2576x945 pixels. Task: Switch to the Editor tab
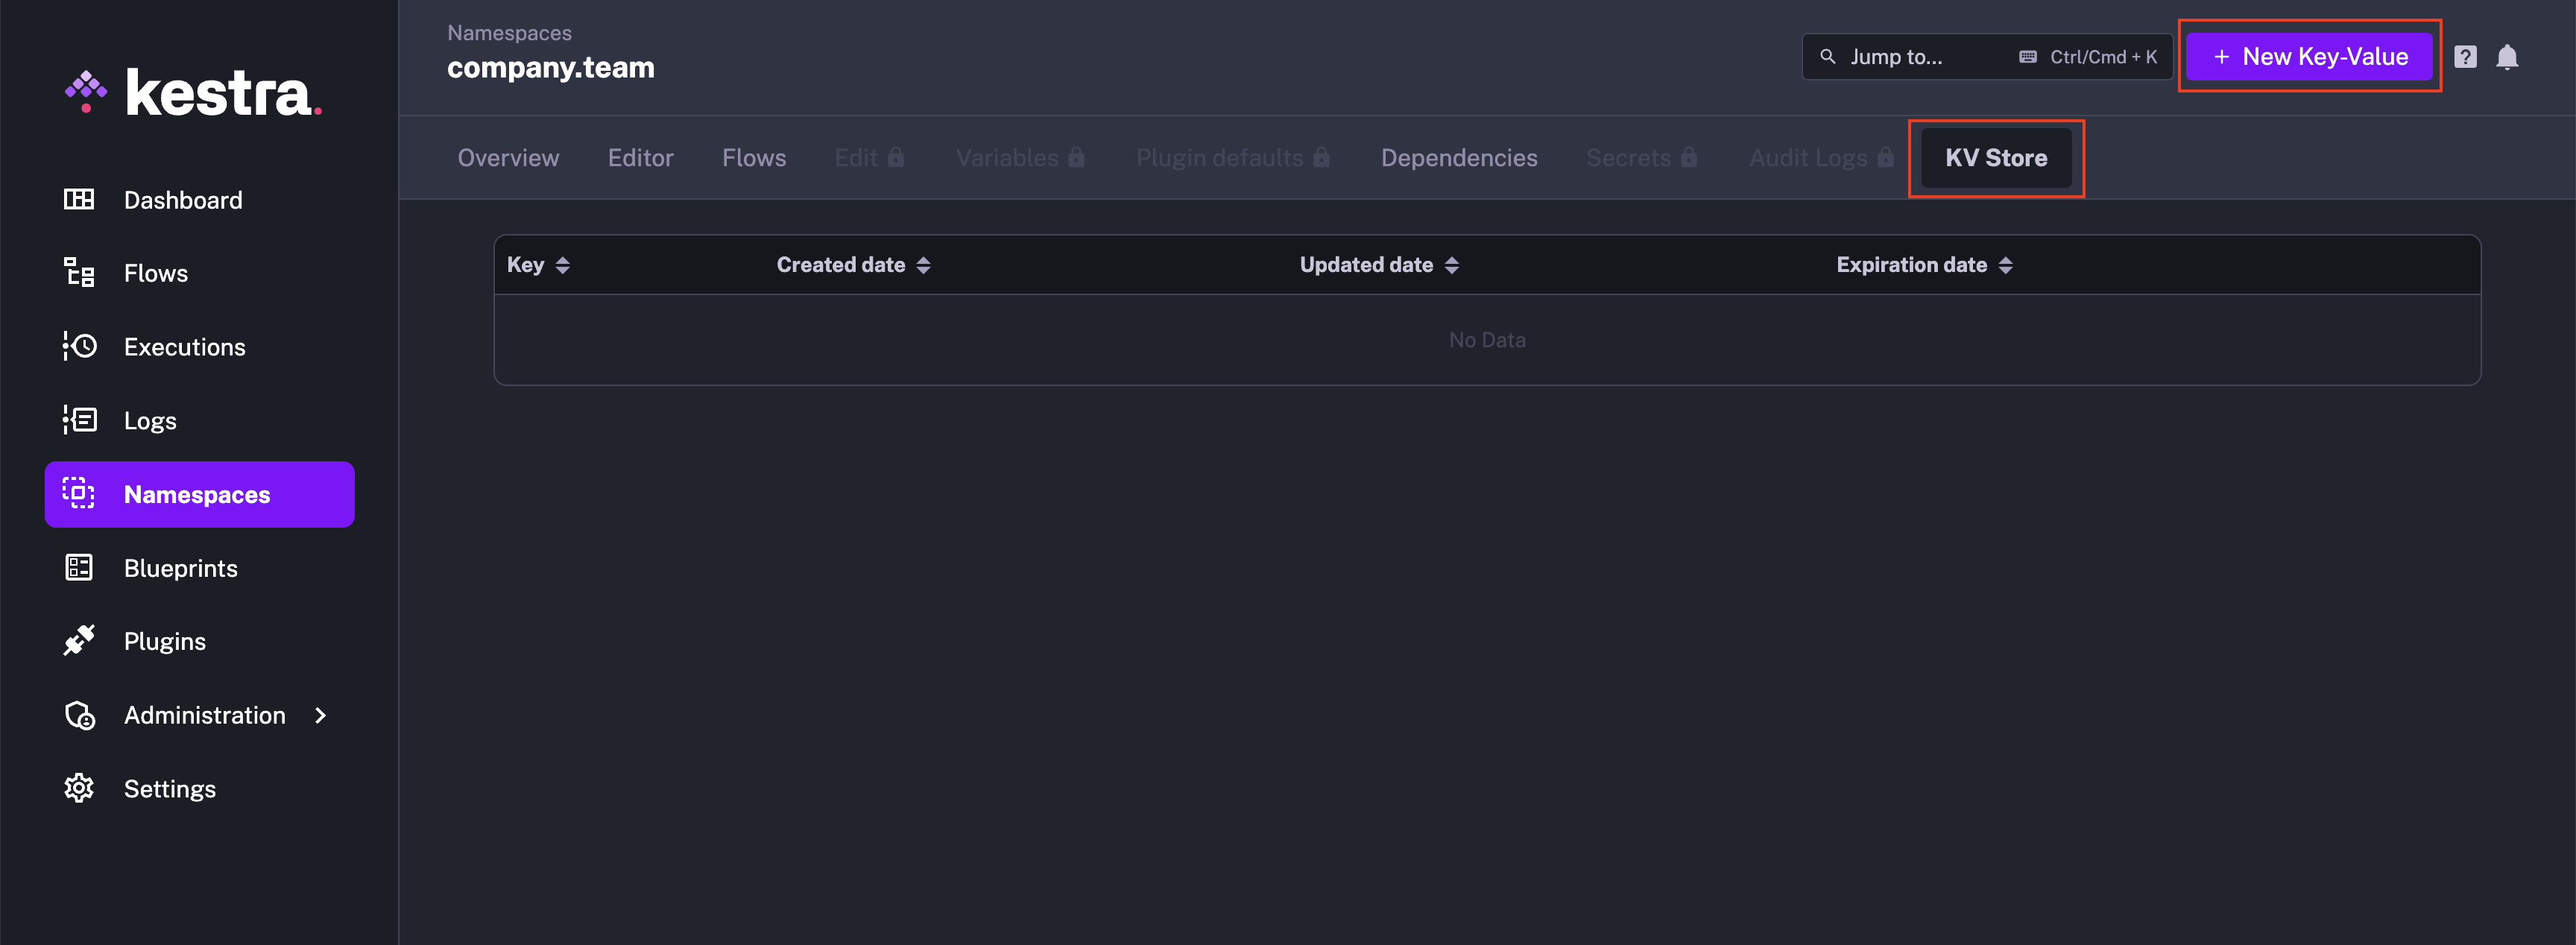point(640,157)
